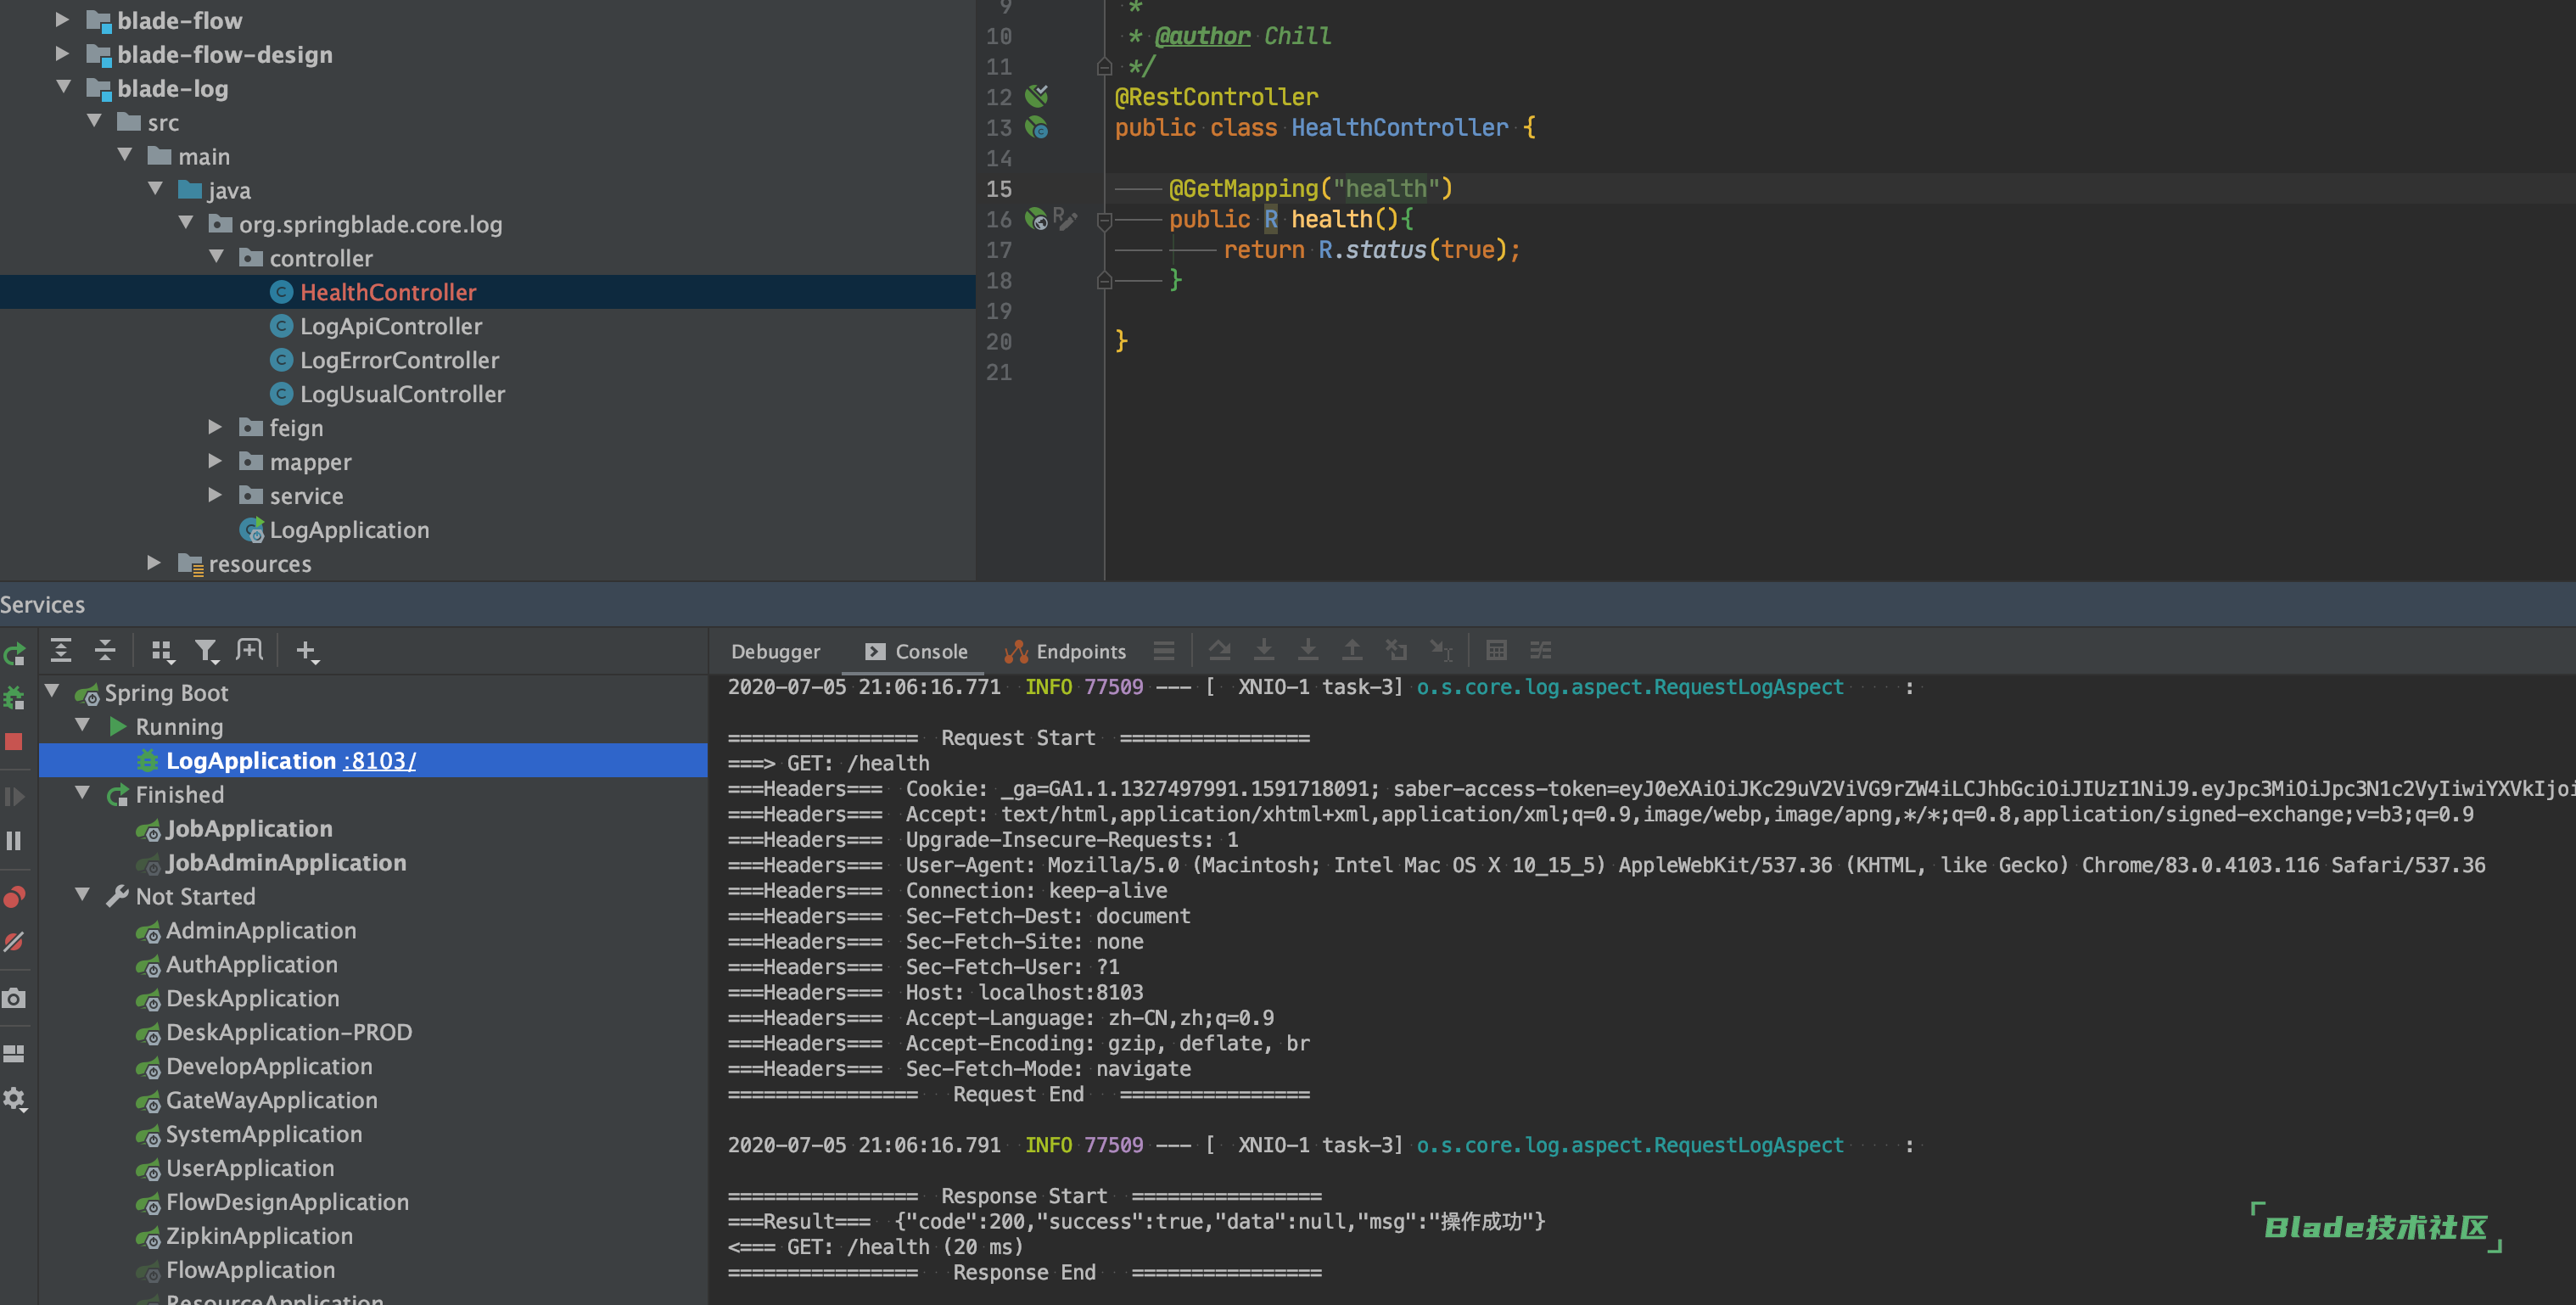2576x1305 pixels.
Task: Open the Group By dropdown in Services
Action: (x=162, y=651)
